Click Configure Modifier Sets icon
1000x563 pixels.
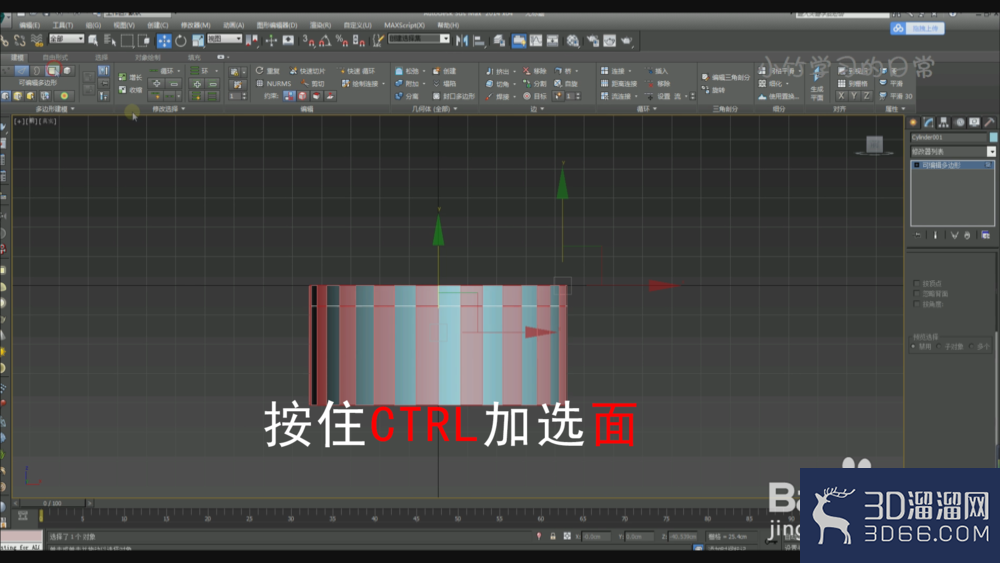point(985,235)
